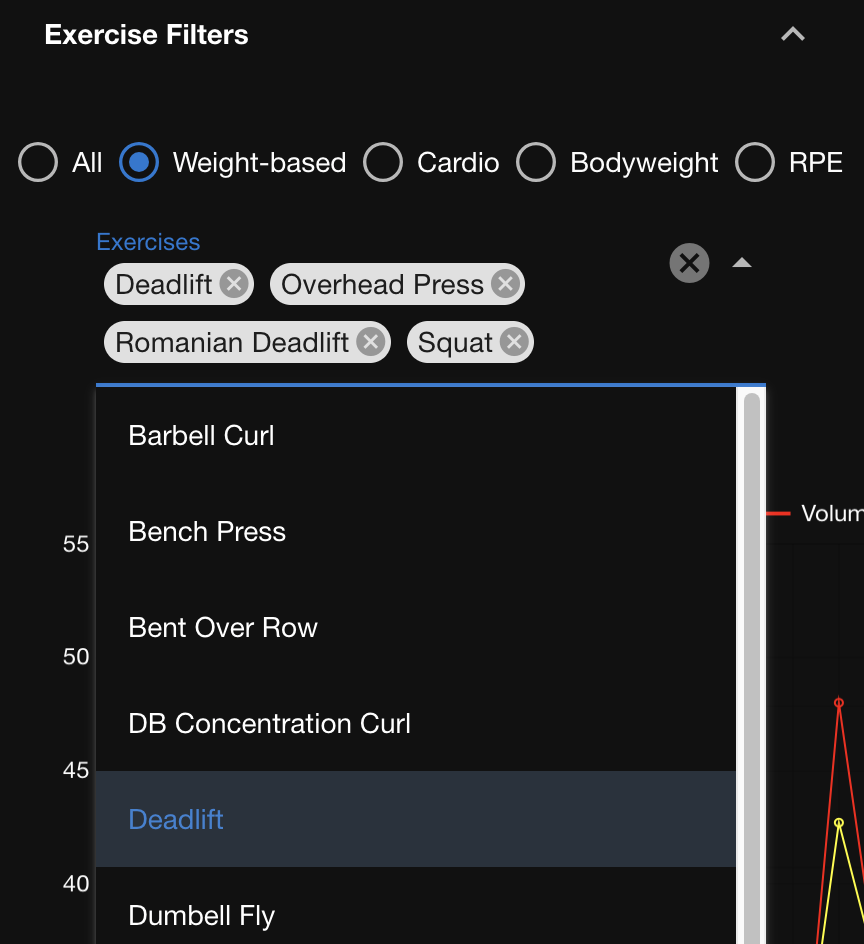This screenshot has width=864, height=944.
Task: Select the All radio button
Action: point(38,163)
